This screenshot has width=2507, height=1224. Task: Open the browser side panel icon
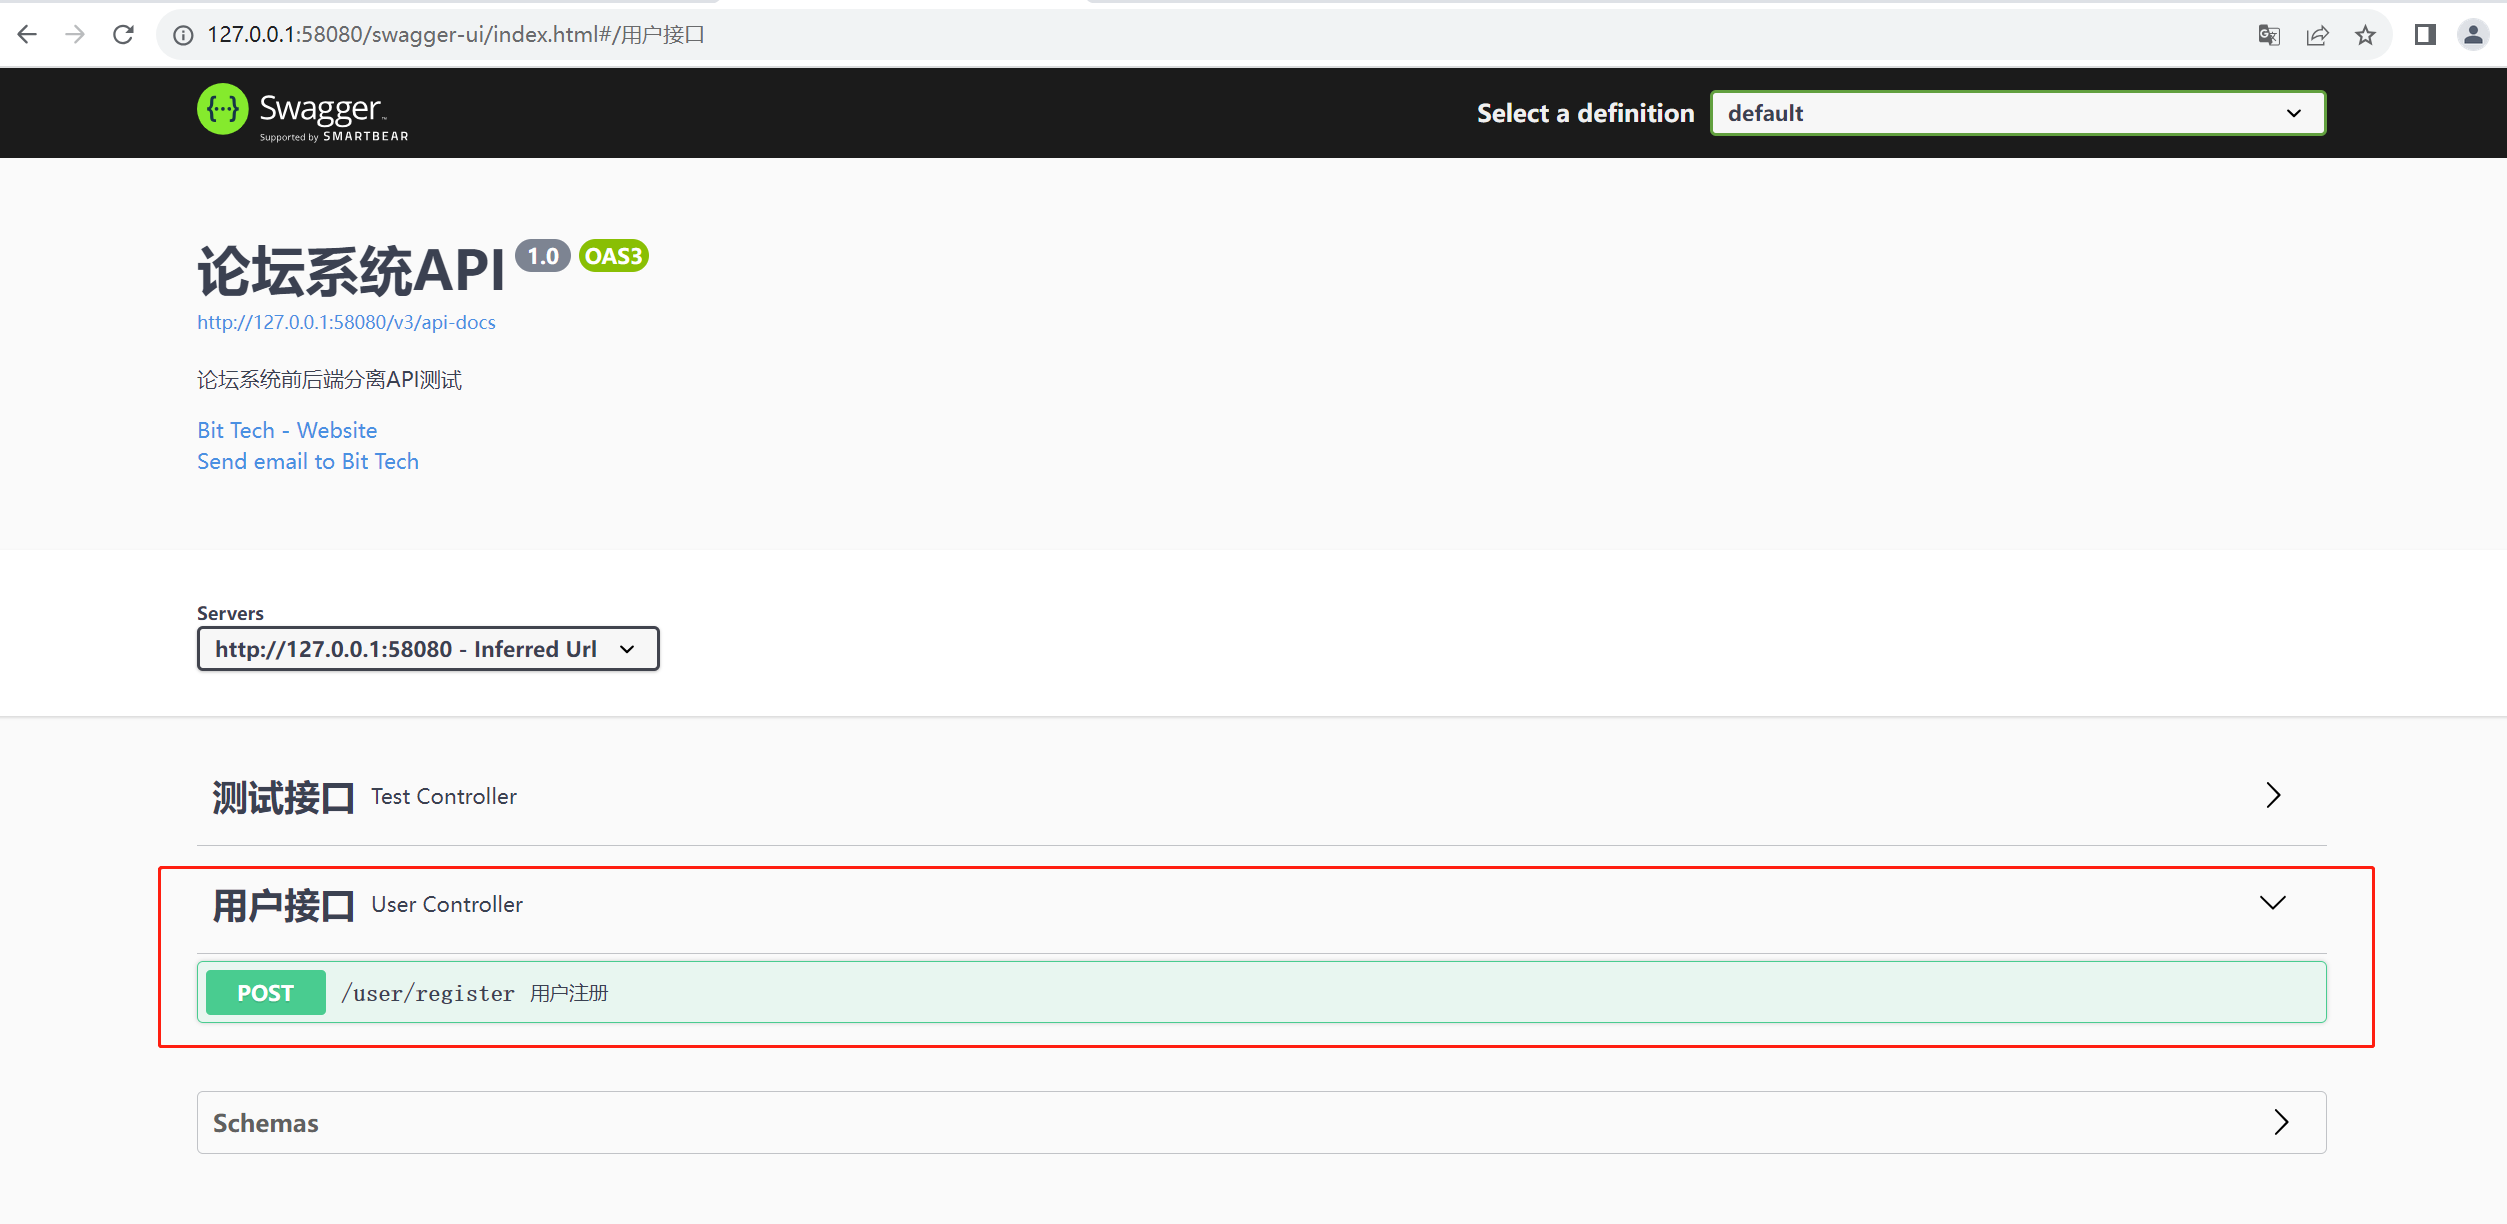click(x=2425, y=35)
